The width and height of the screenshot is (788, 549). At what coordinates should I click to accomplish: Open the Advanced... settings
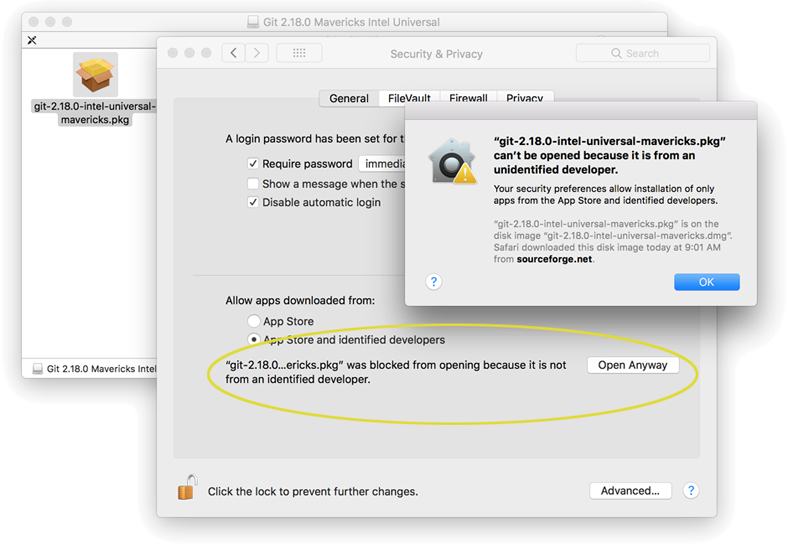(630, 491)
